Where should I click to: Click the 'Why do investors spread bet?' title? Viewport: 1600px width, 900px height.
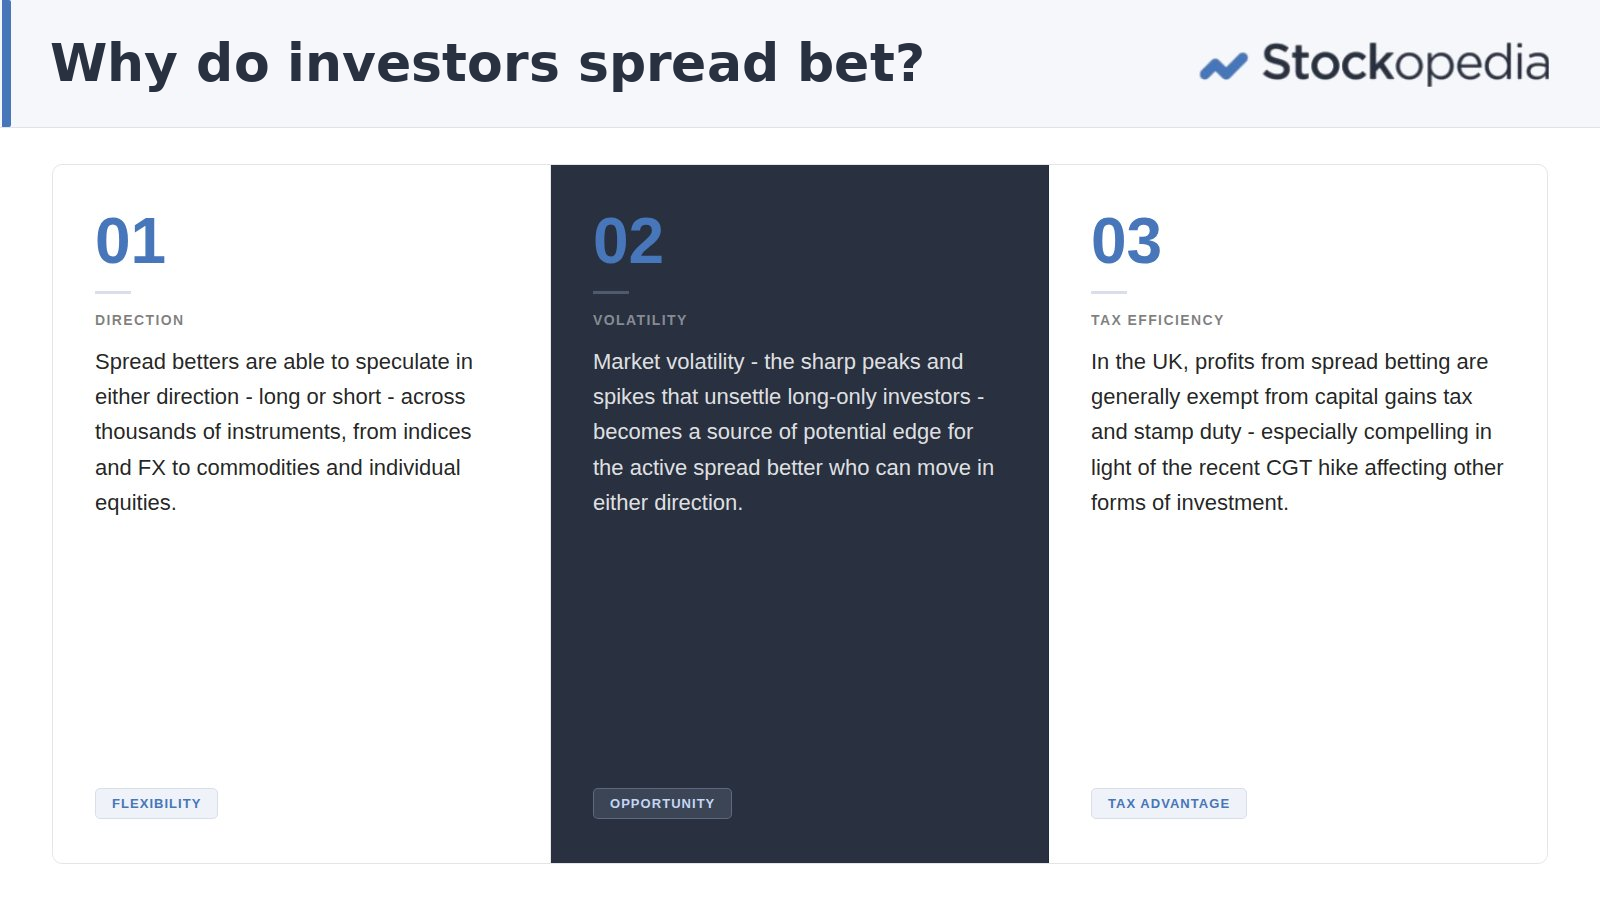(x=487, y=63)
